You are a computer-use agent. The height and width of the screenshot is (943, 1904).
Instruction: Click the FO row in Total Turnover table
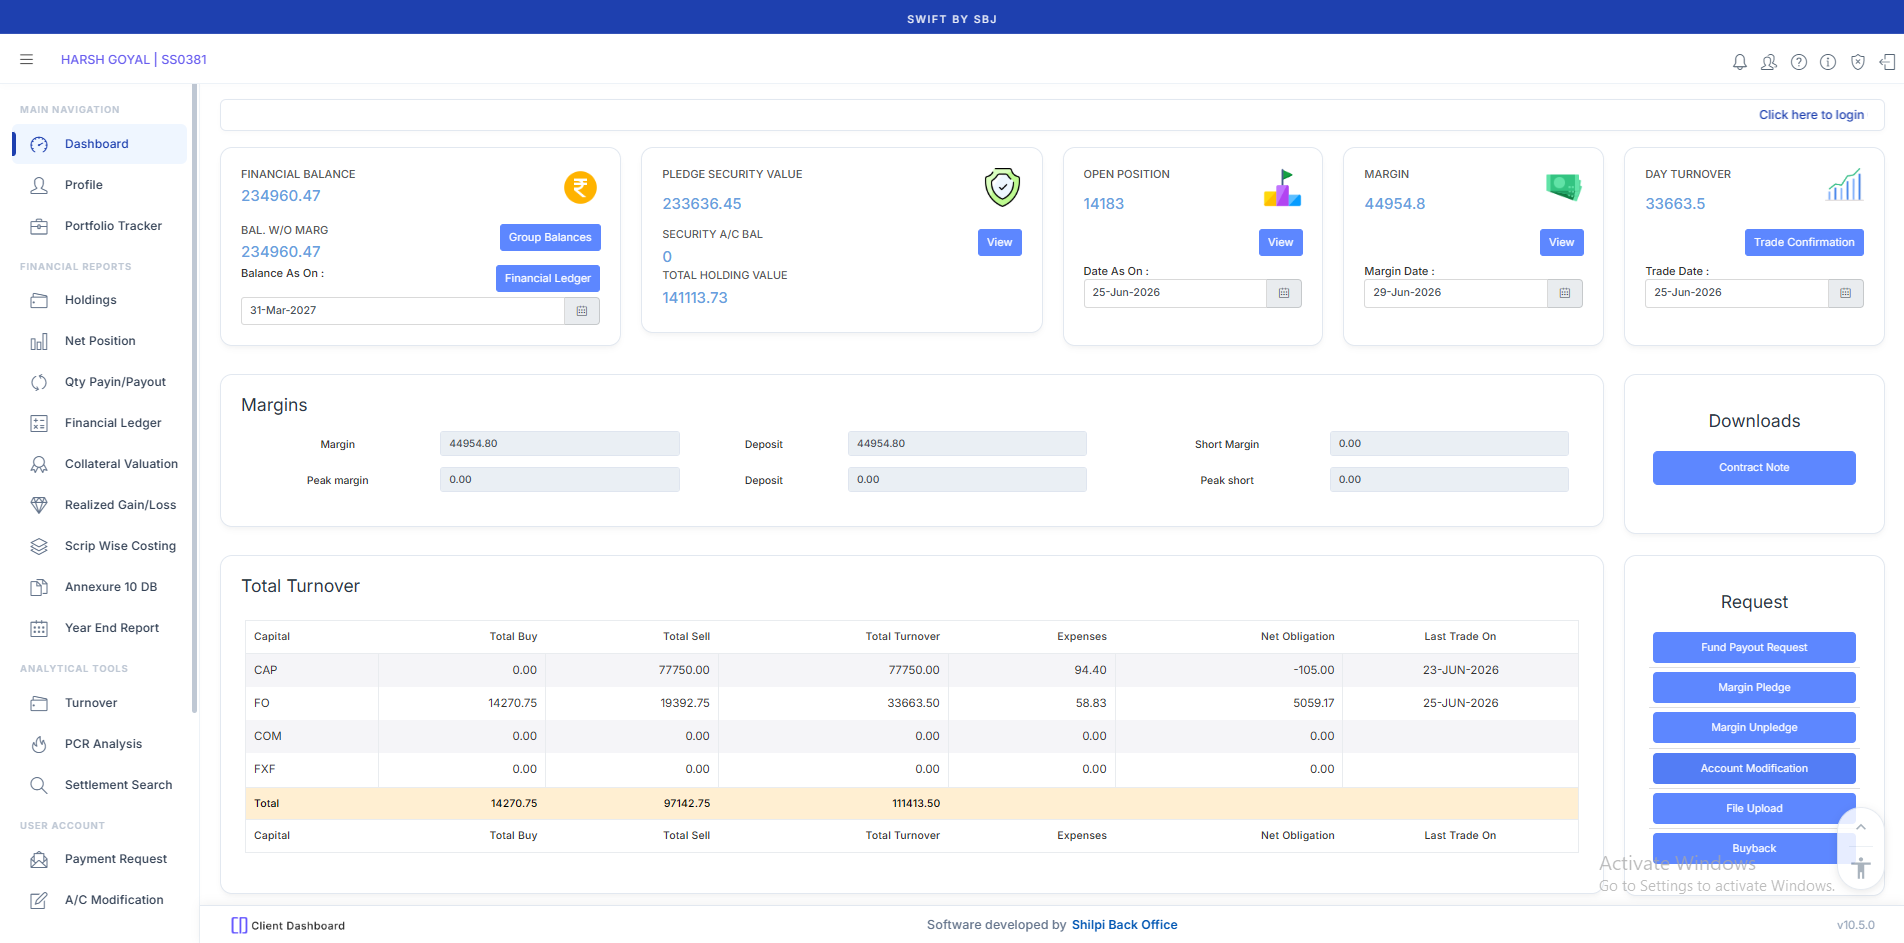click(x=911, y=703)
